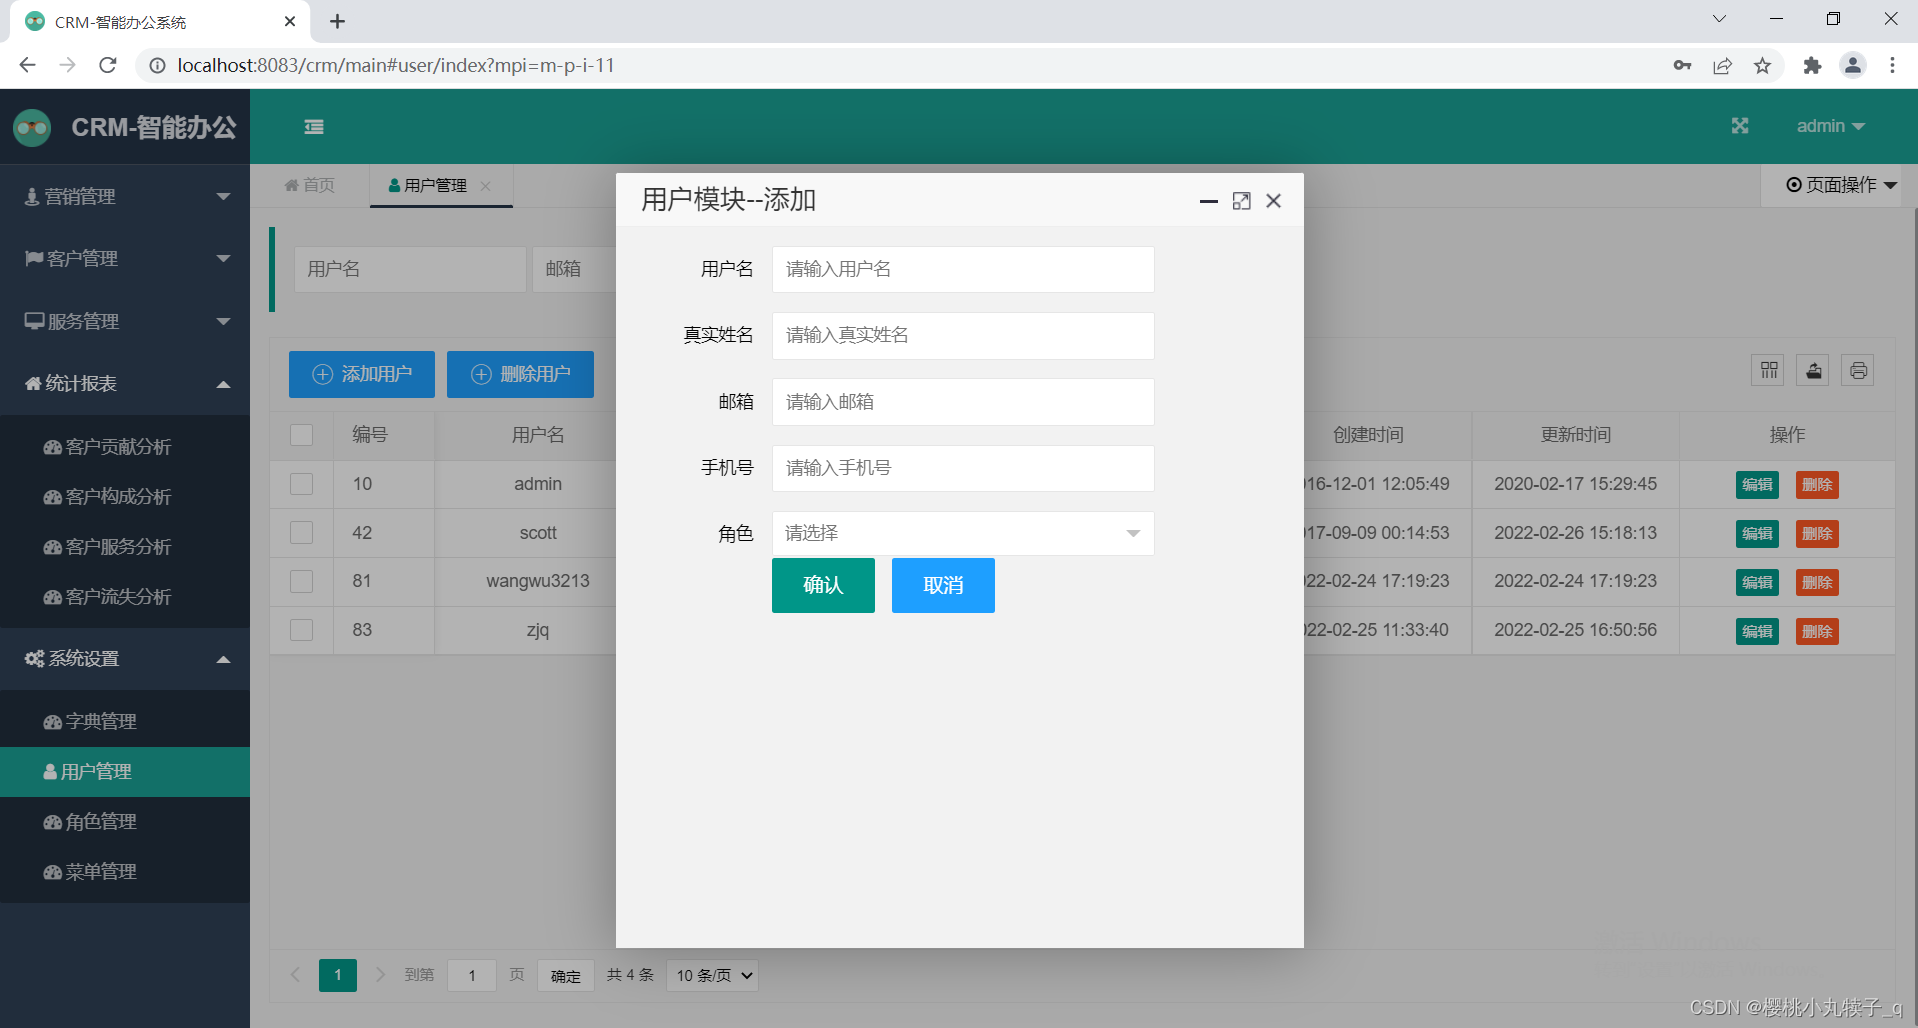The height and width of the screenshot is (1028, 1918).
Task: Check the row checkbox for user zjq
Action: click(301, 630)
